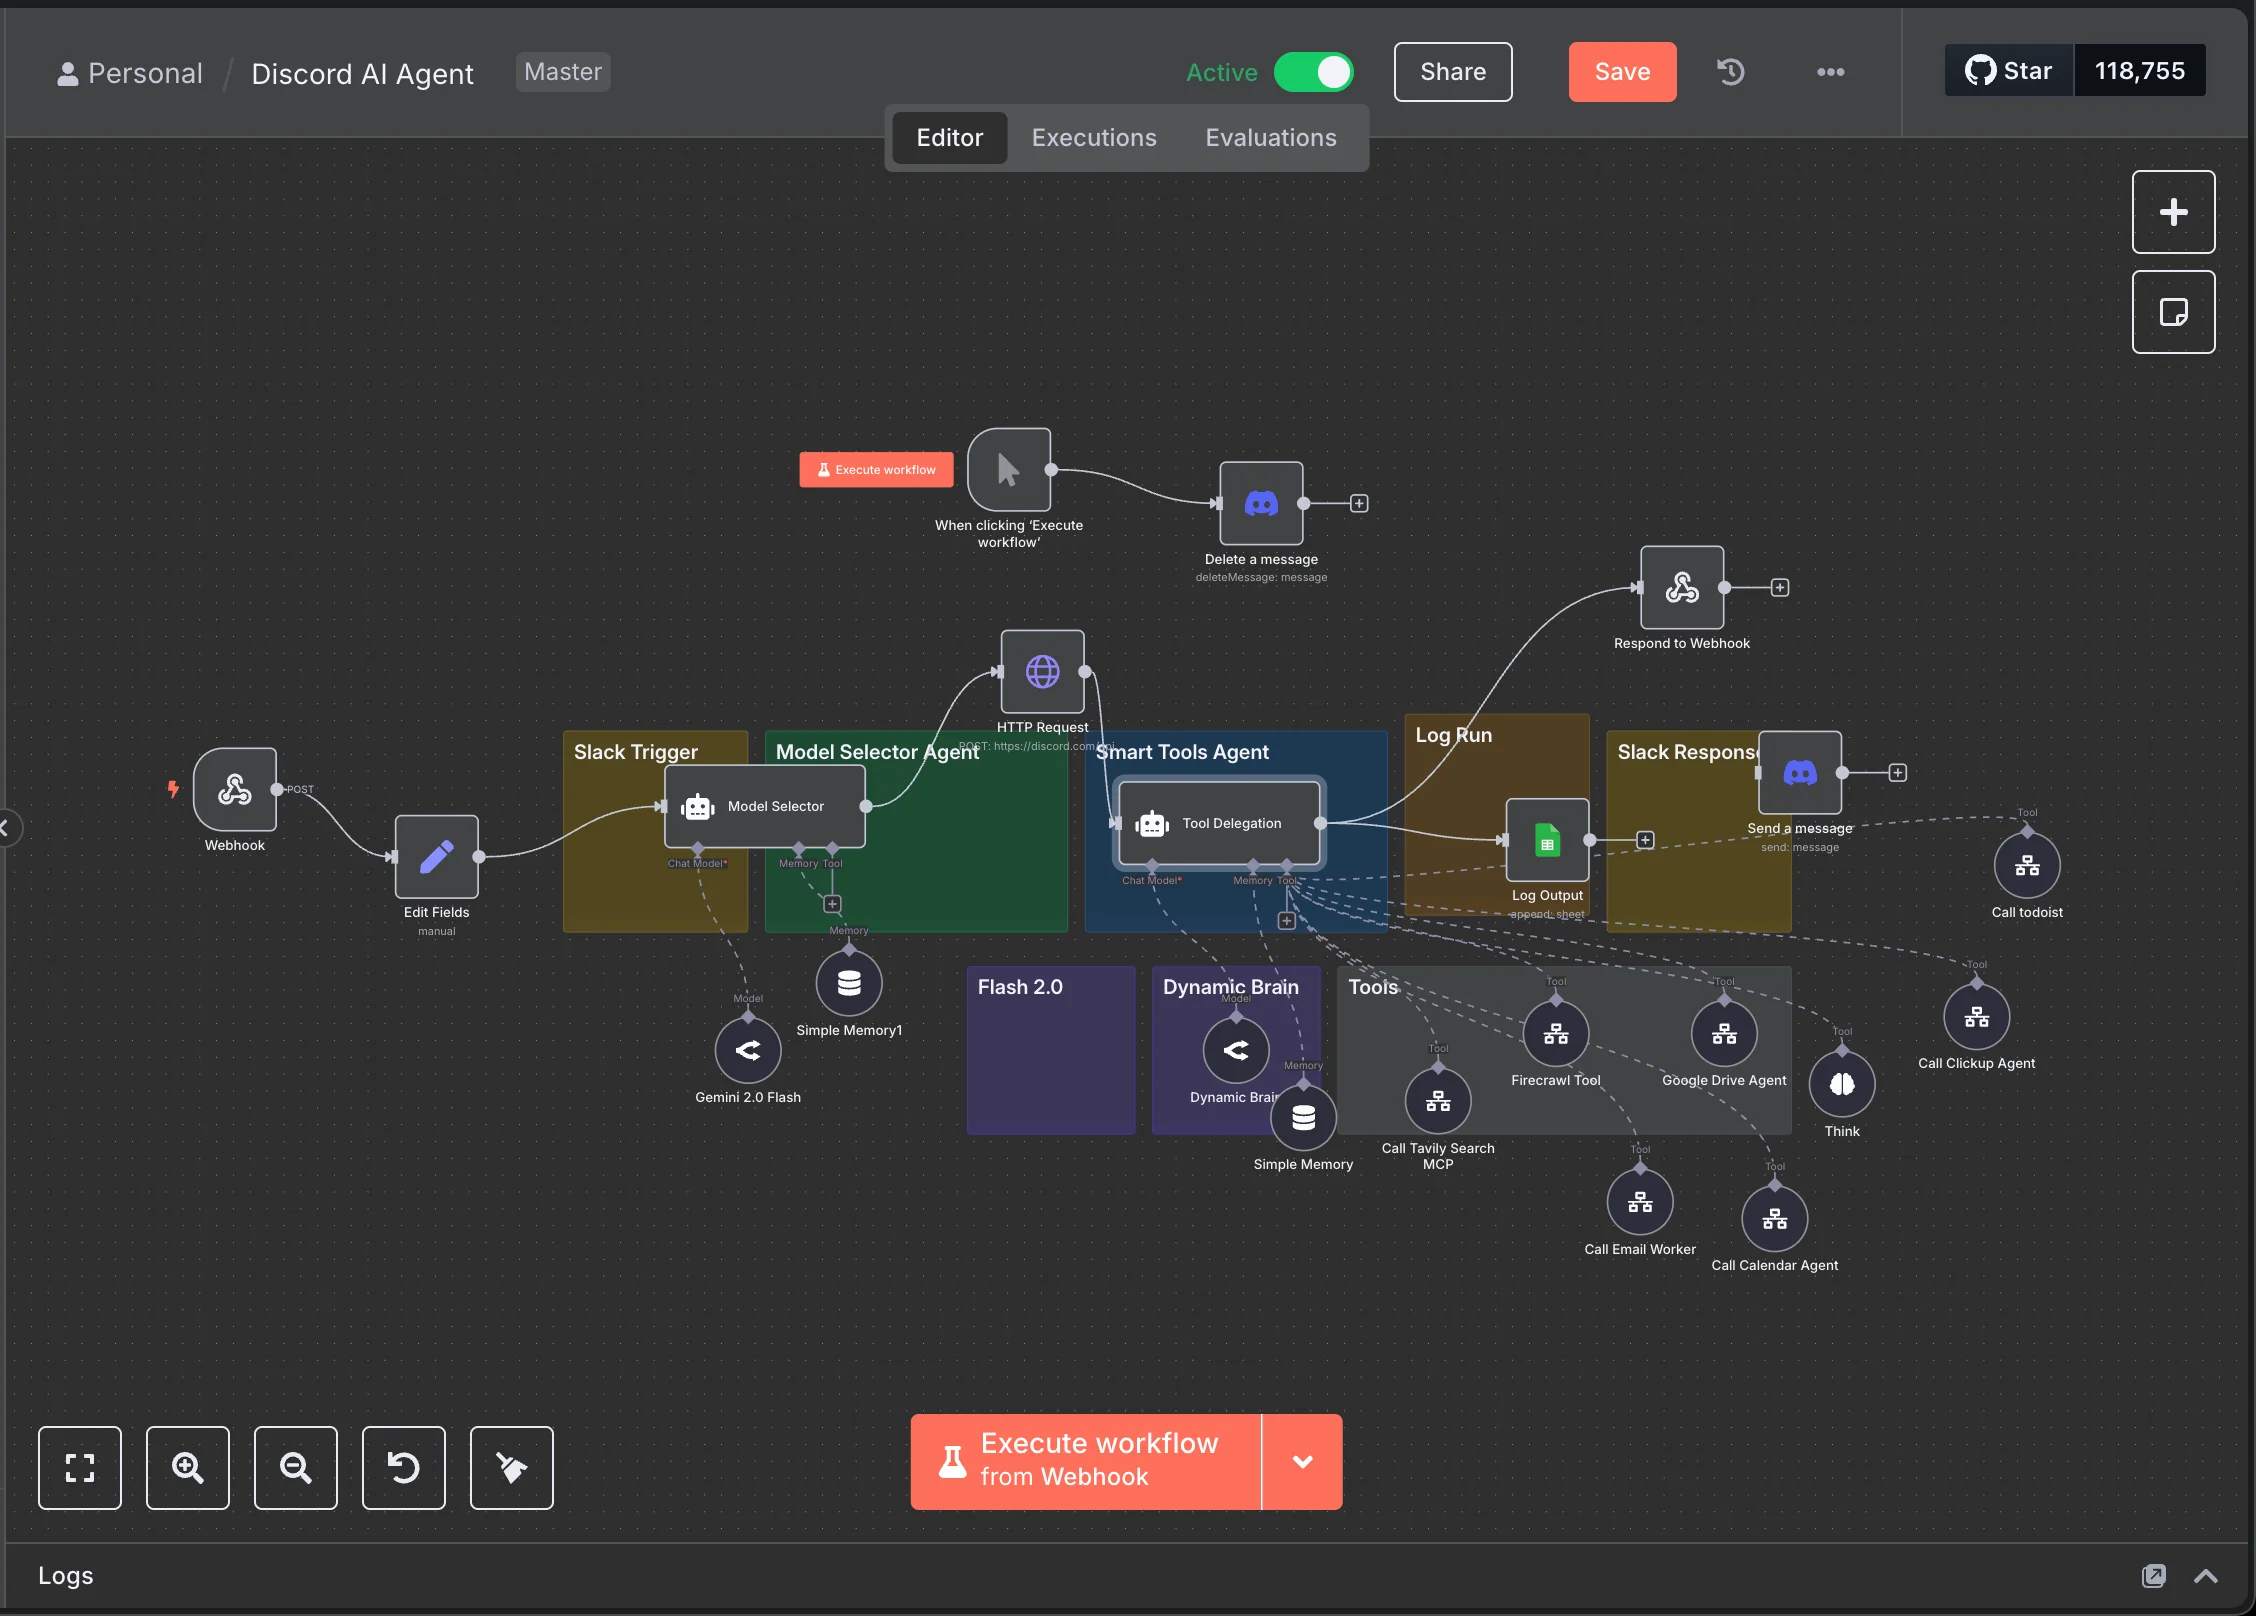Viewport: 2256px width, 1616px height.
Task: Click the Share button
Action: (1454, 72)
